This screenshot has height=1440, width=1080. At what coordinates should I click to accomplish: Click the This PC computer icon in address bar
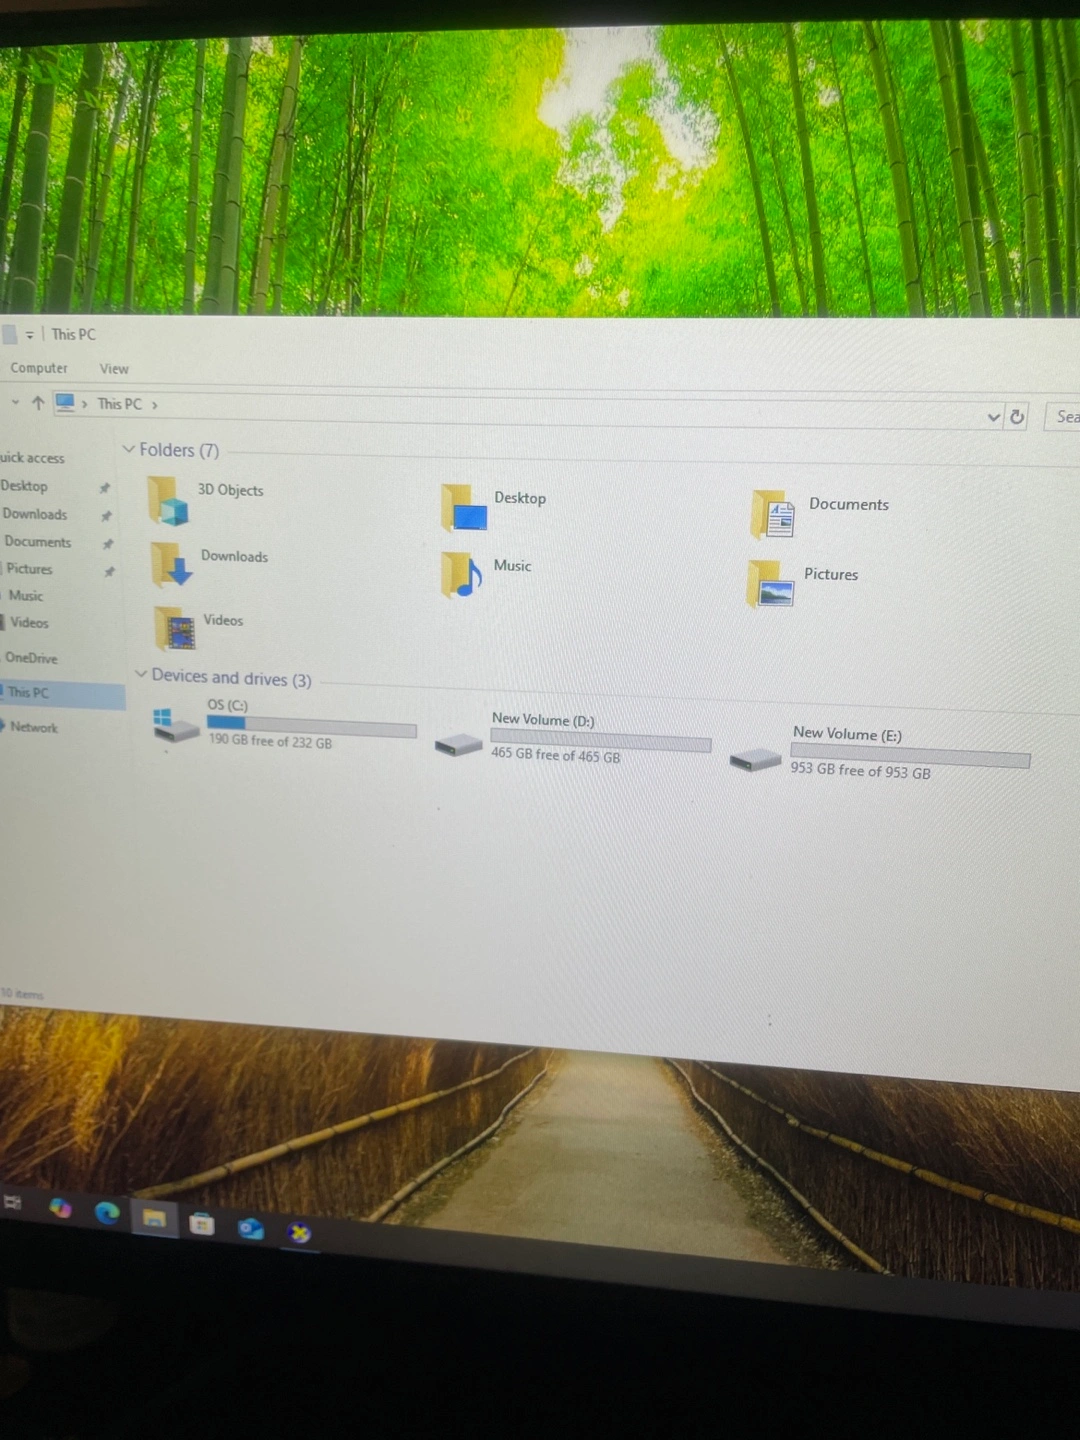click(65, 402)
